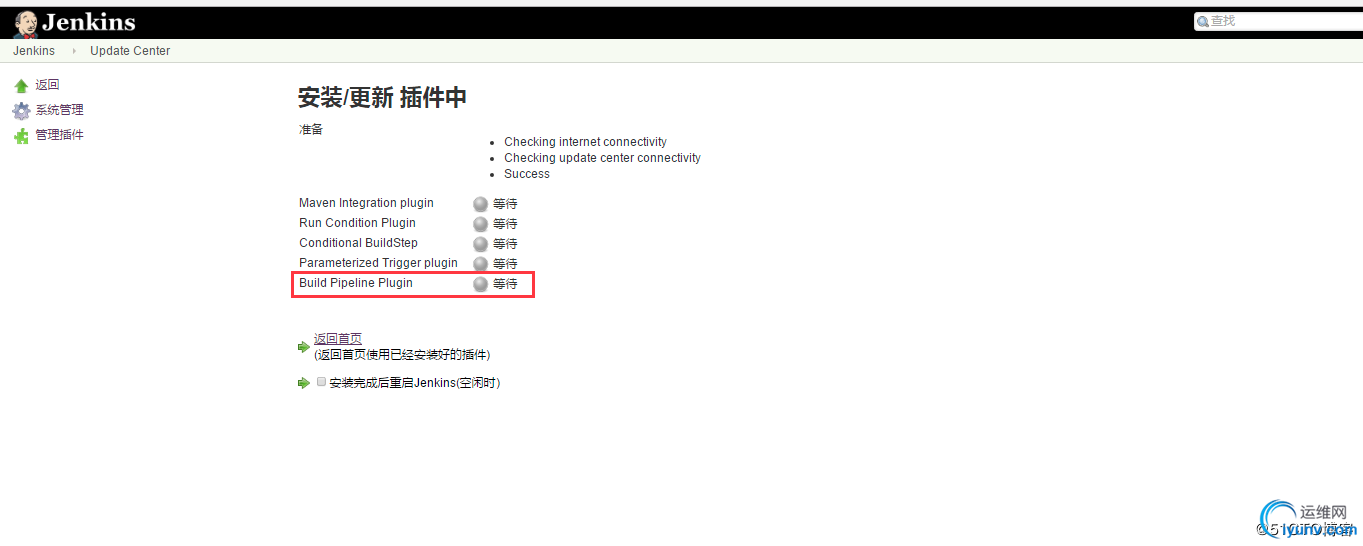Click Maven Integration plugin status ball

point(480,204)
